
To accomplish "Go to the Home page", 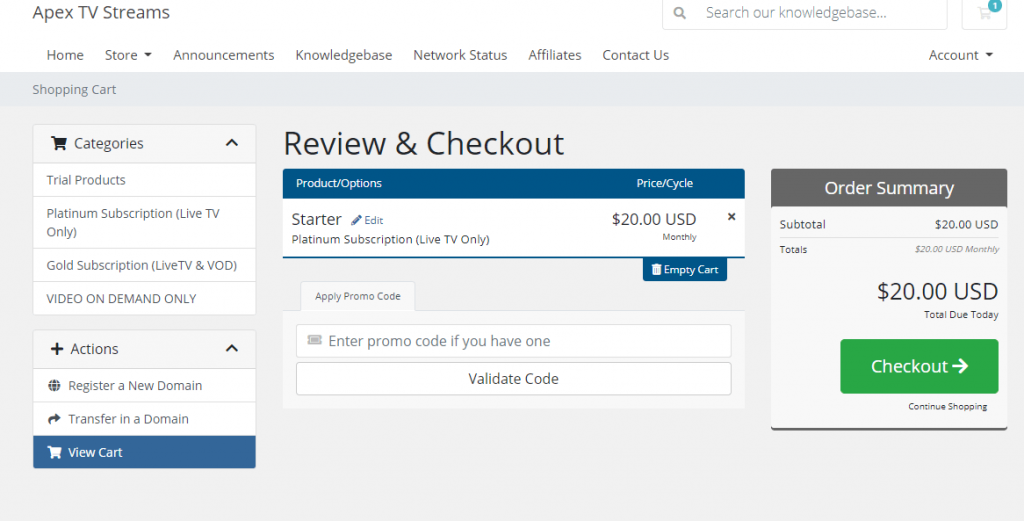I will pos(65,55).
